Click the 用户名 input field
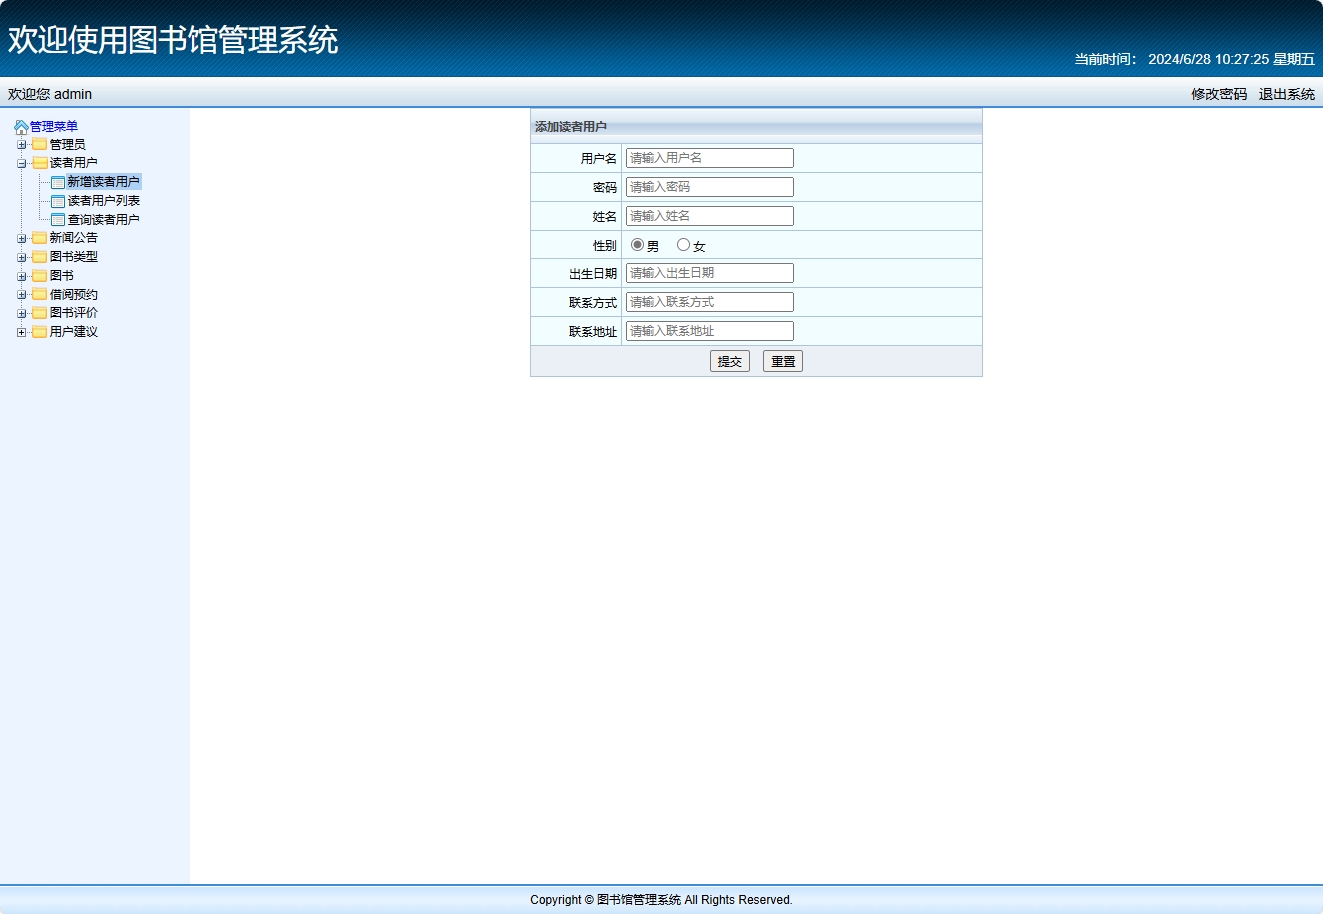This screenshot has height=914, width=1323. click(708, 157)
